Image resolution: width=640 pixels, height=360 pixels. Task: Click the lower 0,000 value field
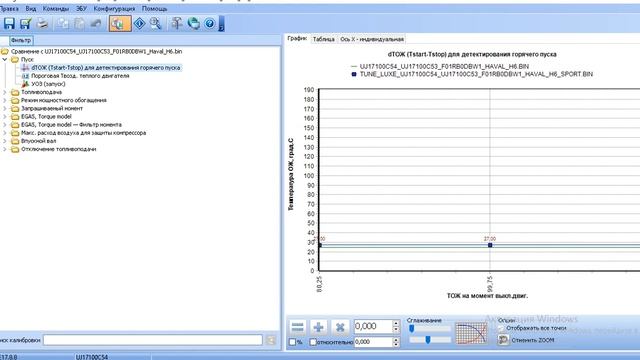pos(373,342)
